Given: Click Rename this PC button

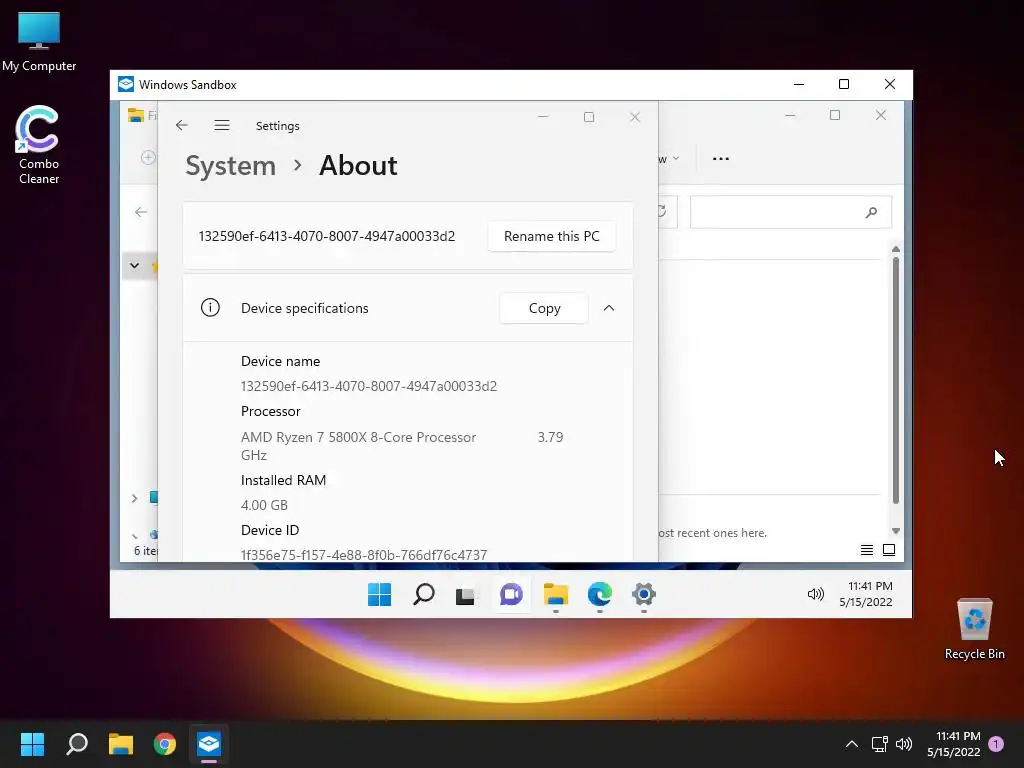Looking at the screenshot, I should click(551, 236).
